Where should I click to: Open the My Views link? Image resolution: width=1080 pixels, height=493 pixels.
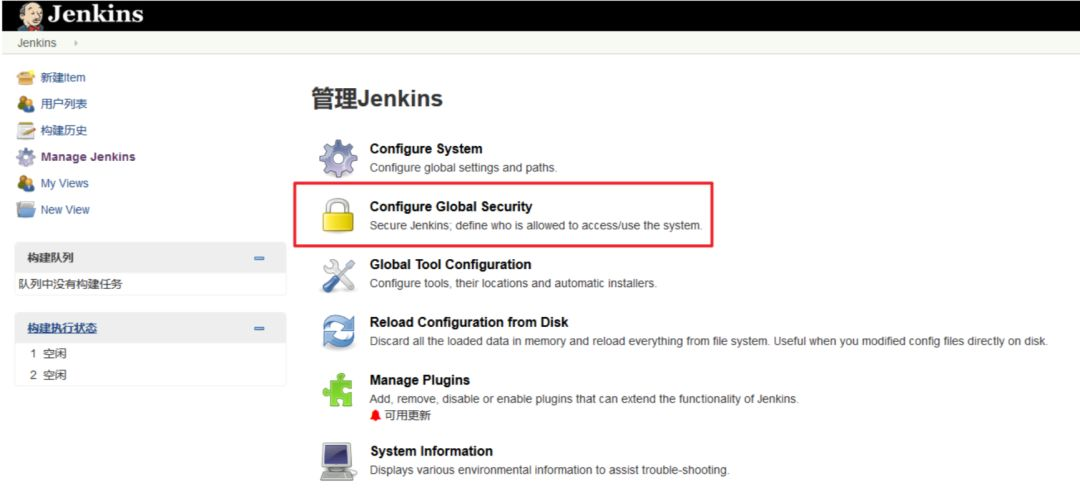[65, 183]
